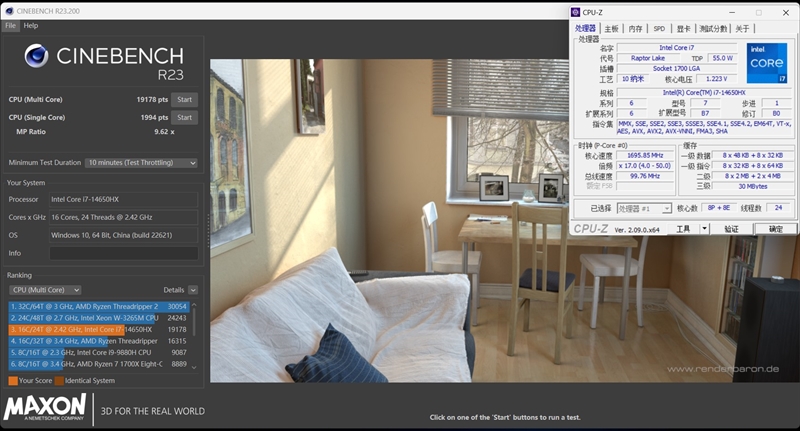800x431 pixels.
Task: Switch to CPU-Z 关于 tab
Action: 742,29
